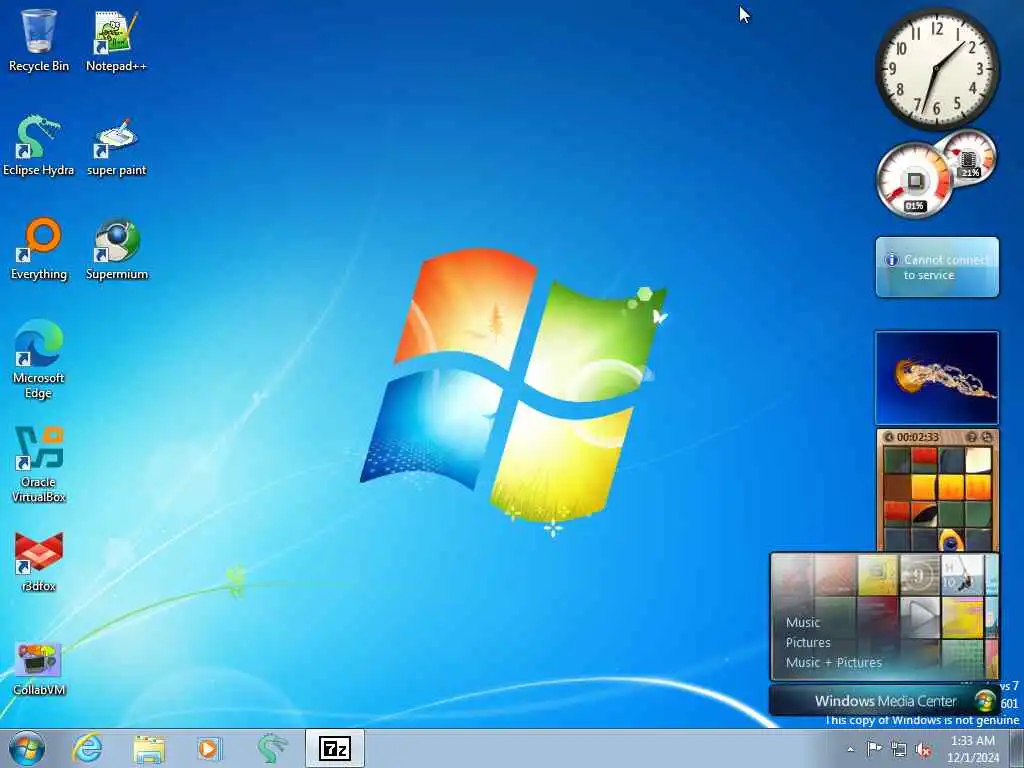Open Windows Media Center from gadget bar
1024x768 pixels.
coord(886,701)
